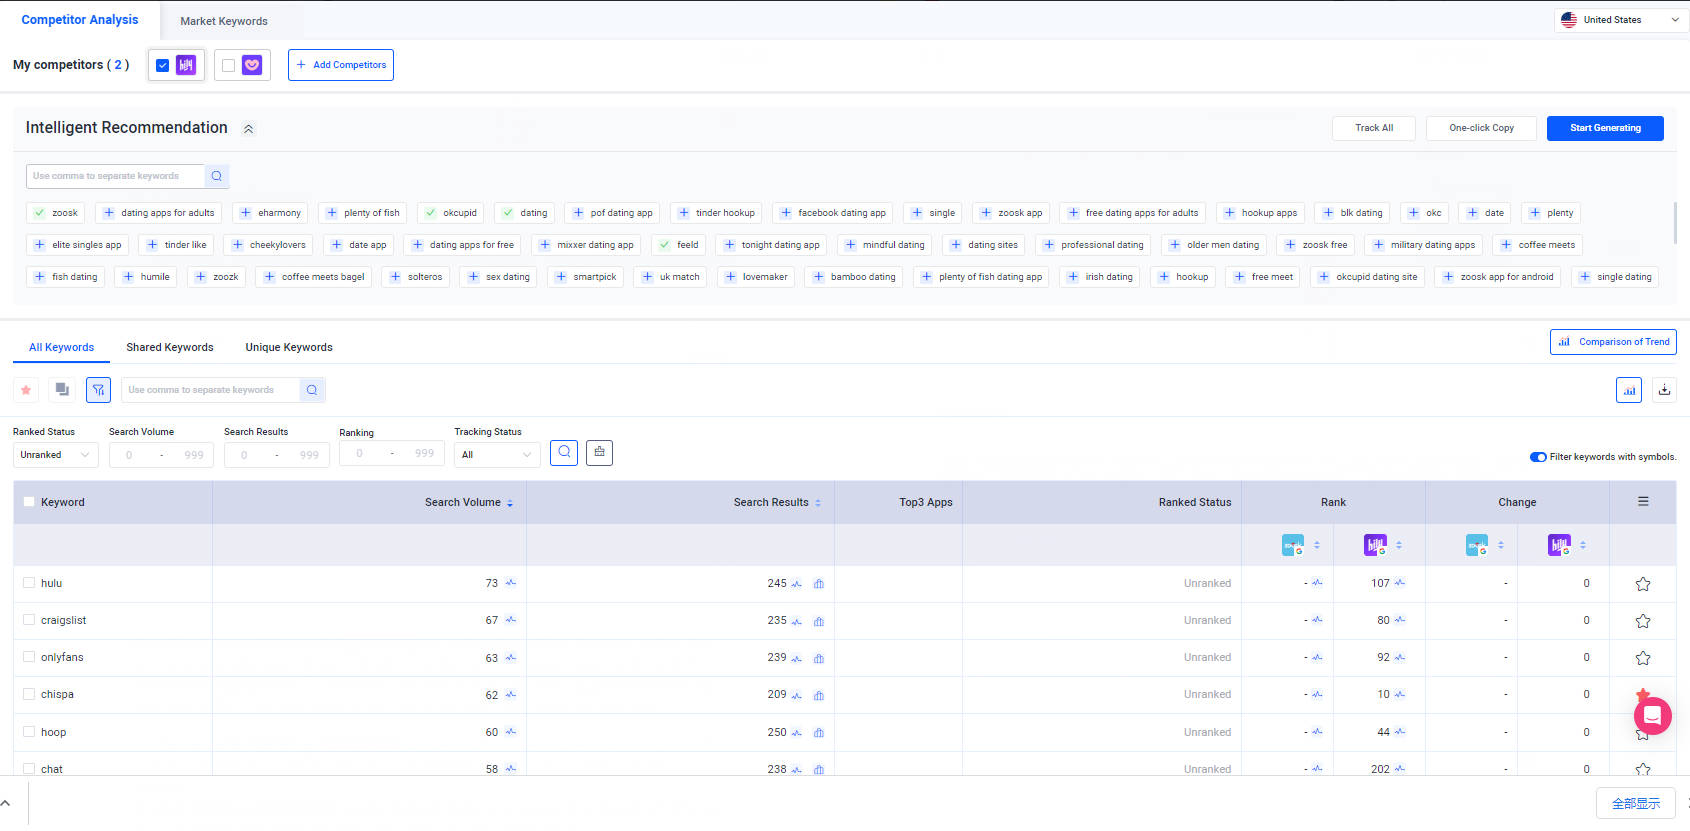Sort by Search Volume column arrows
Viewport: 1690px width, 831px height.
(x=510, y=503)
